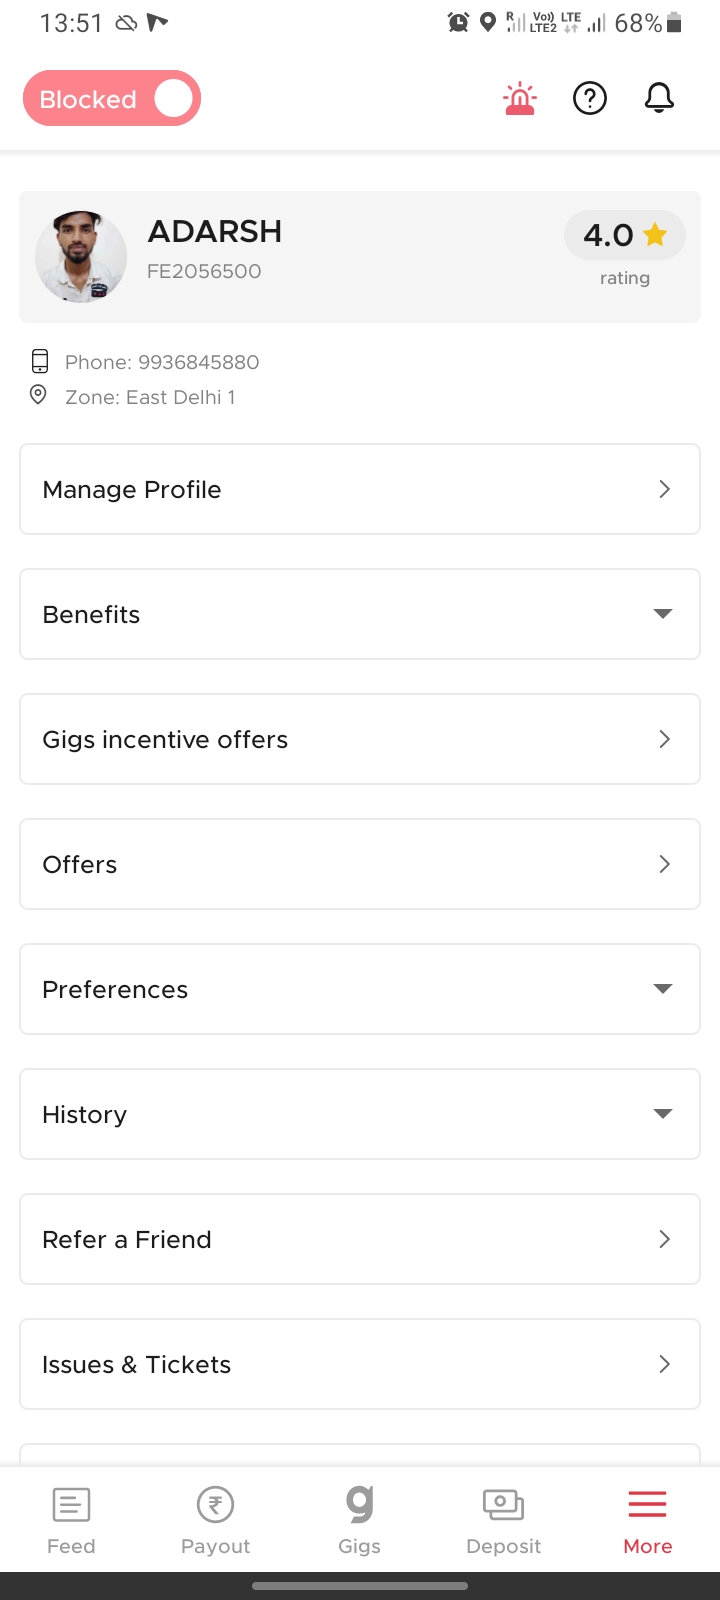Image resolution: width=720 pixels, height=1600 pixels.
Task: Go to Payout rupee icon
Action: coord(215,1504)
